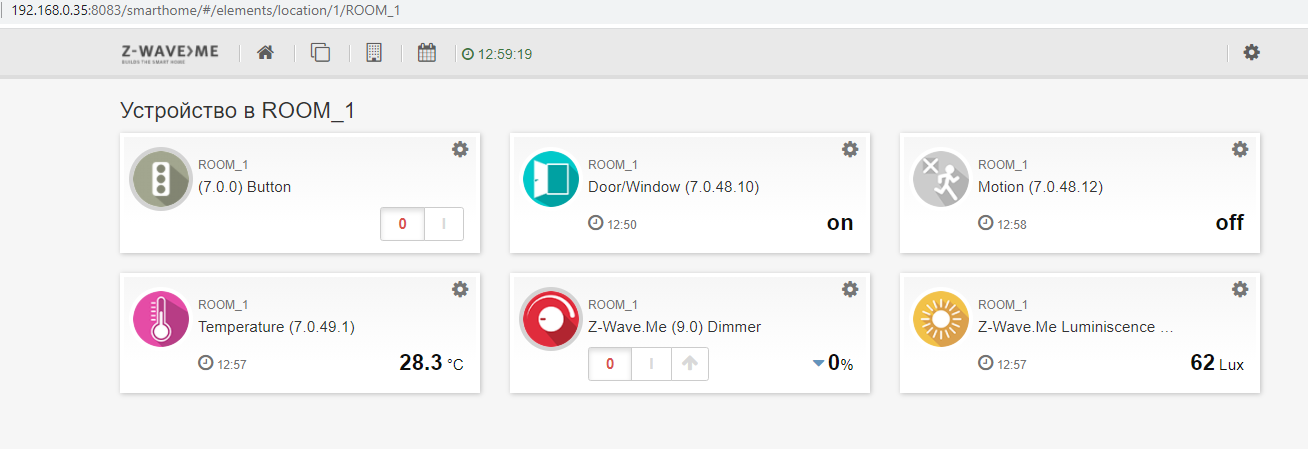Open the rooms building icon

[374, 53]
